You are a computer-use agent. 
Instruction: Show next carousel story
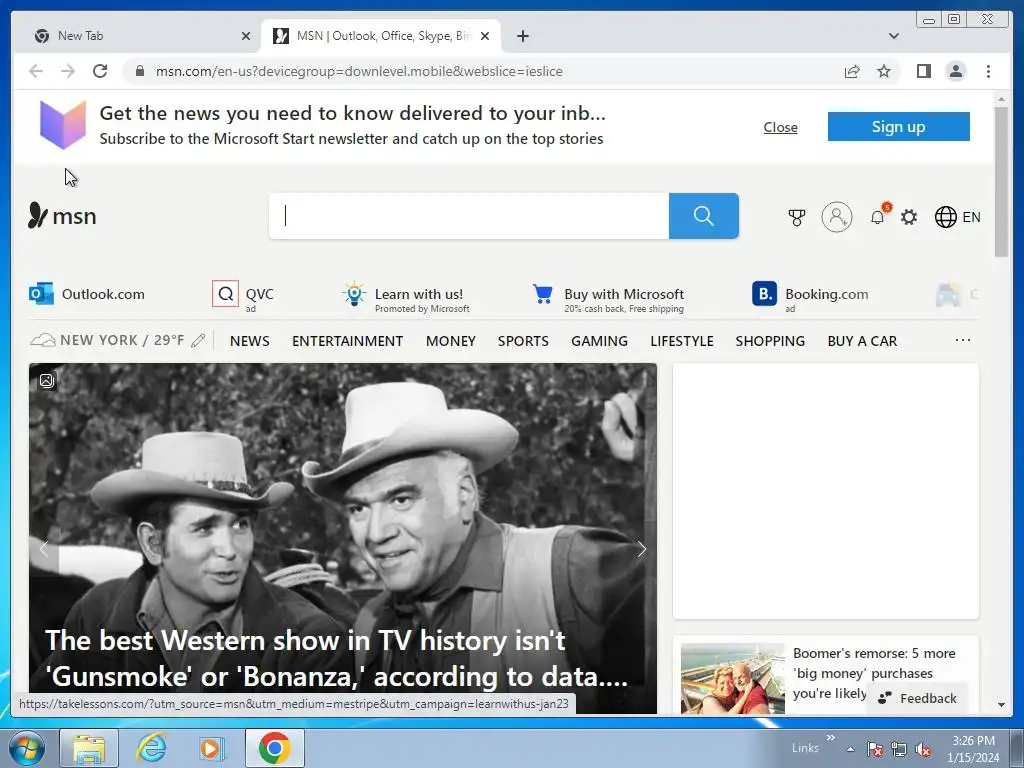click(x=641, y=549)
